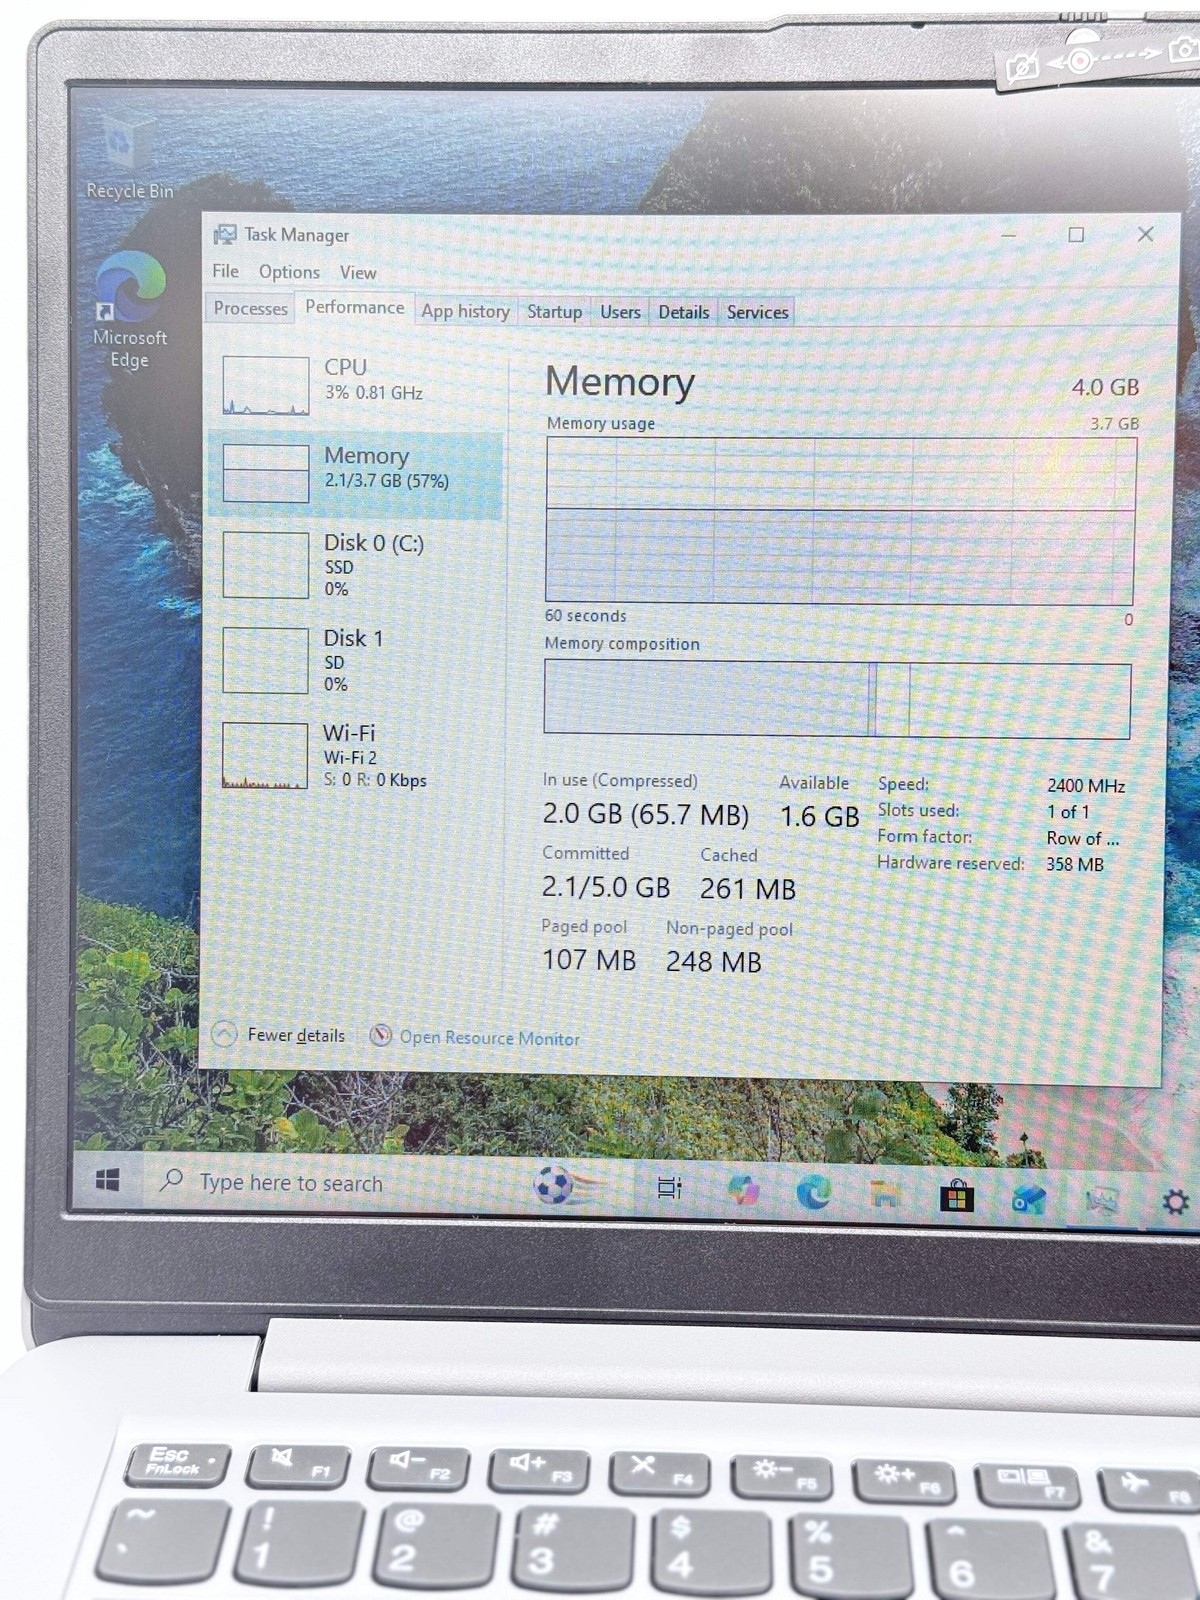This screenshot has width=1200, height=1600.
Task: Click the Cached 261 MB value
Action: coord(748,889)
